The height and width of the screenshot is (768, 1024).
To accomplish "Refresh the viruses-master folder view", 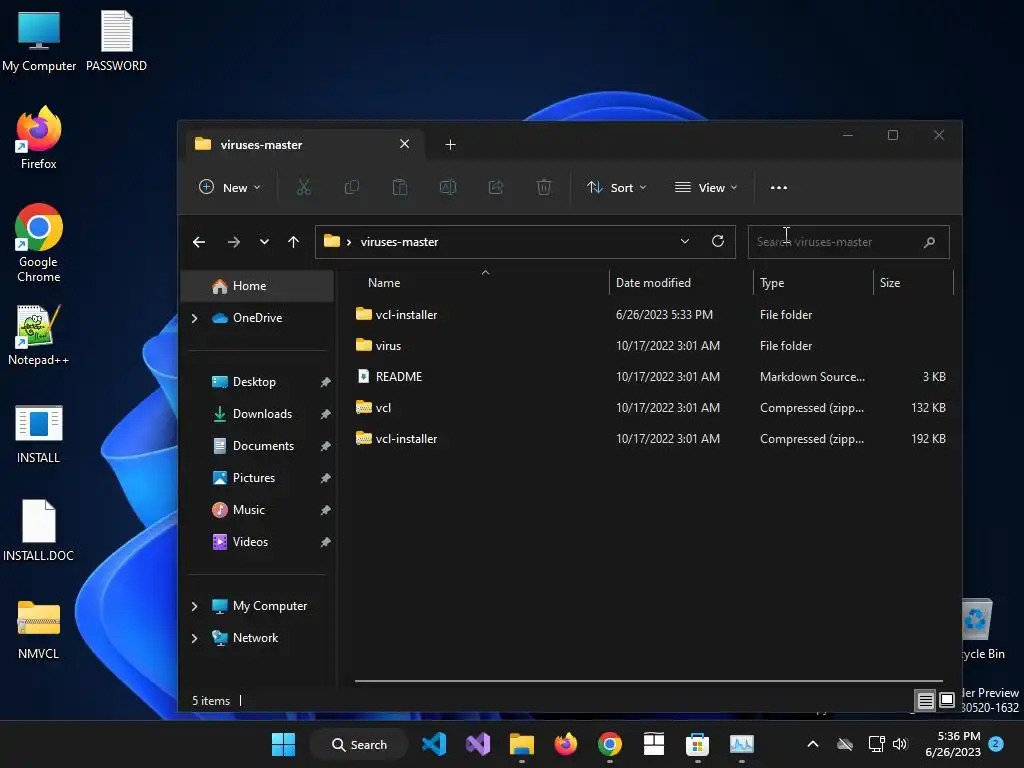I will [x=718, y=241].
